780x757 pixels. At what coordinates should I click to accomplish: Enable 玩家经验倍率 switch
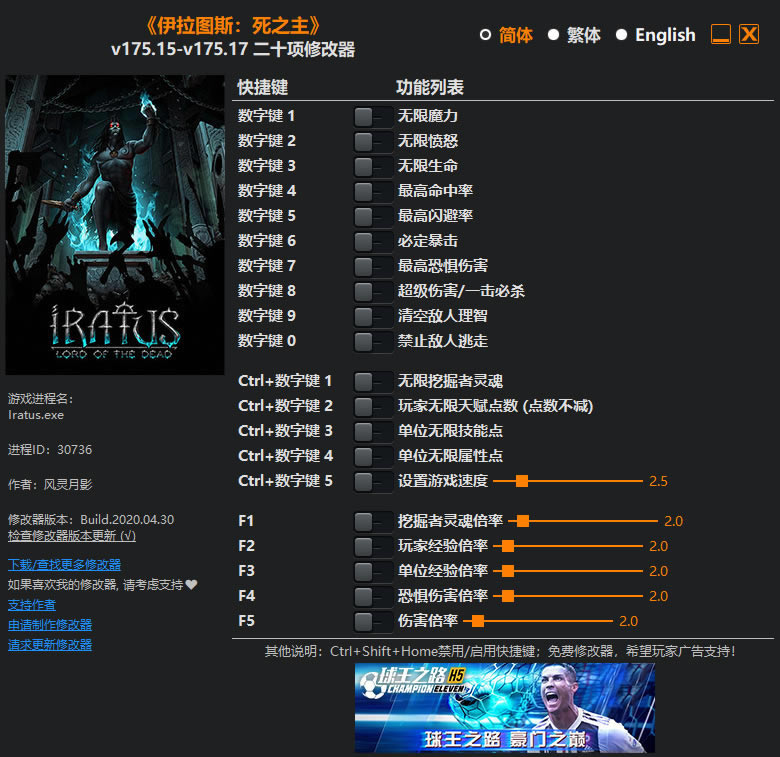(x=373, y=547)
